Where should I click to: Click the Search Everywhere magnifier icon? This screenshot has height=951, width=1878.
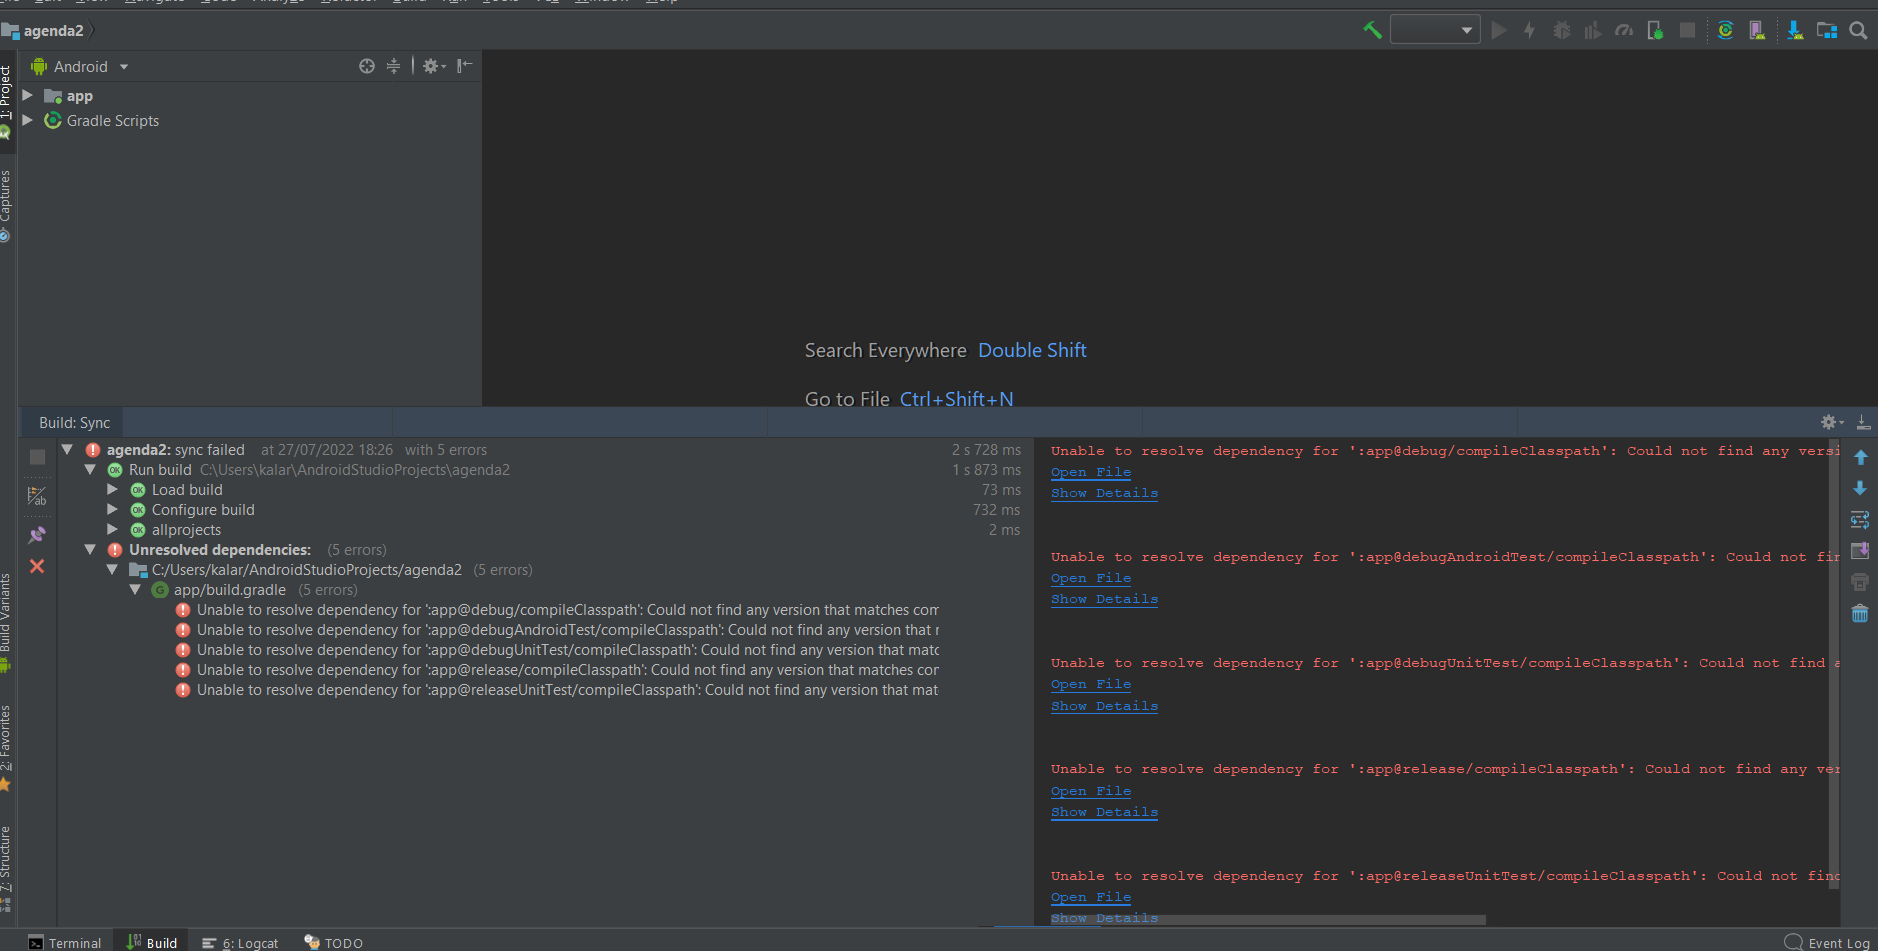pos(1858,30)
